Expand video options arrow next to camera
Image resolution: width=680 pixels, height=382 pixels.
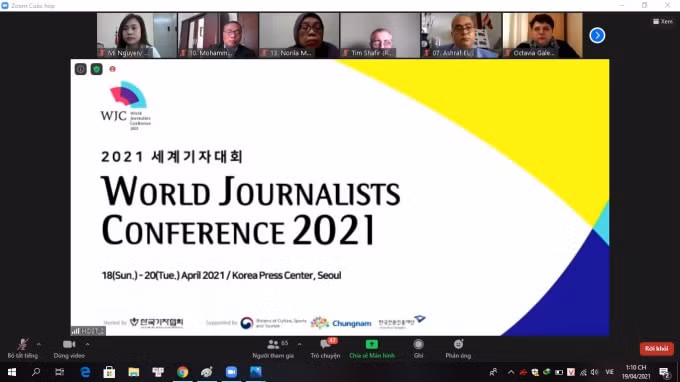point(88,344)
